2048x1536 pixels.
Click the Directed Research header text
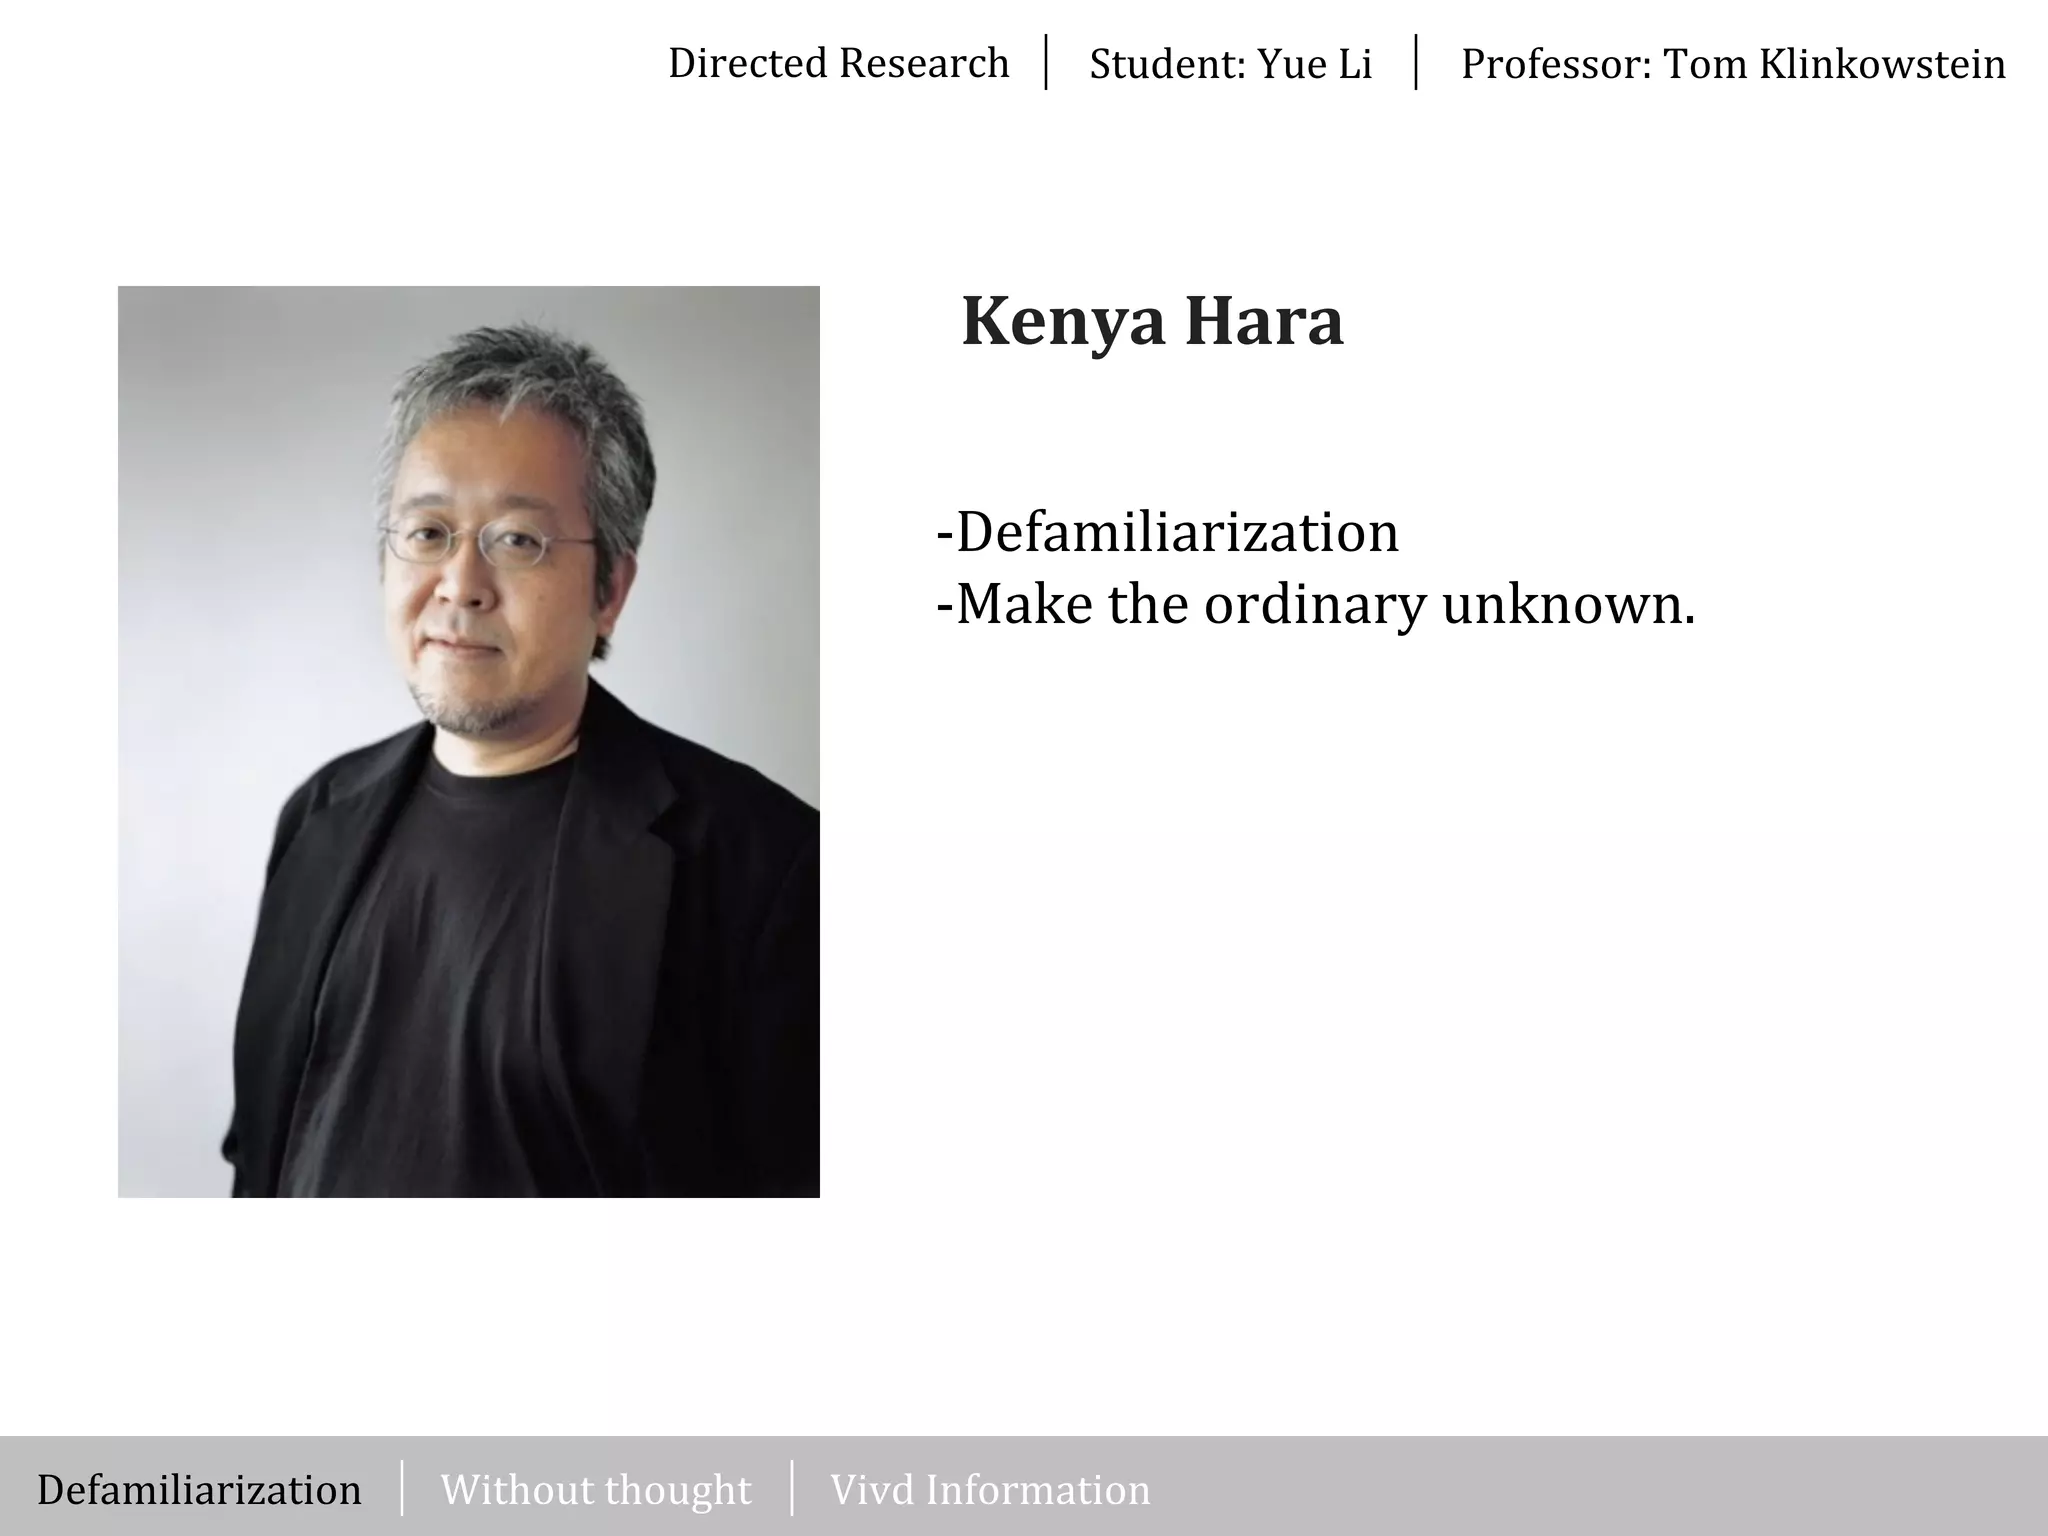pos(838,63)
